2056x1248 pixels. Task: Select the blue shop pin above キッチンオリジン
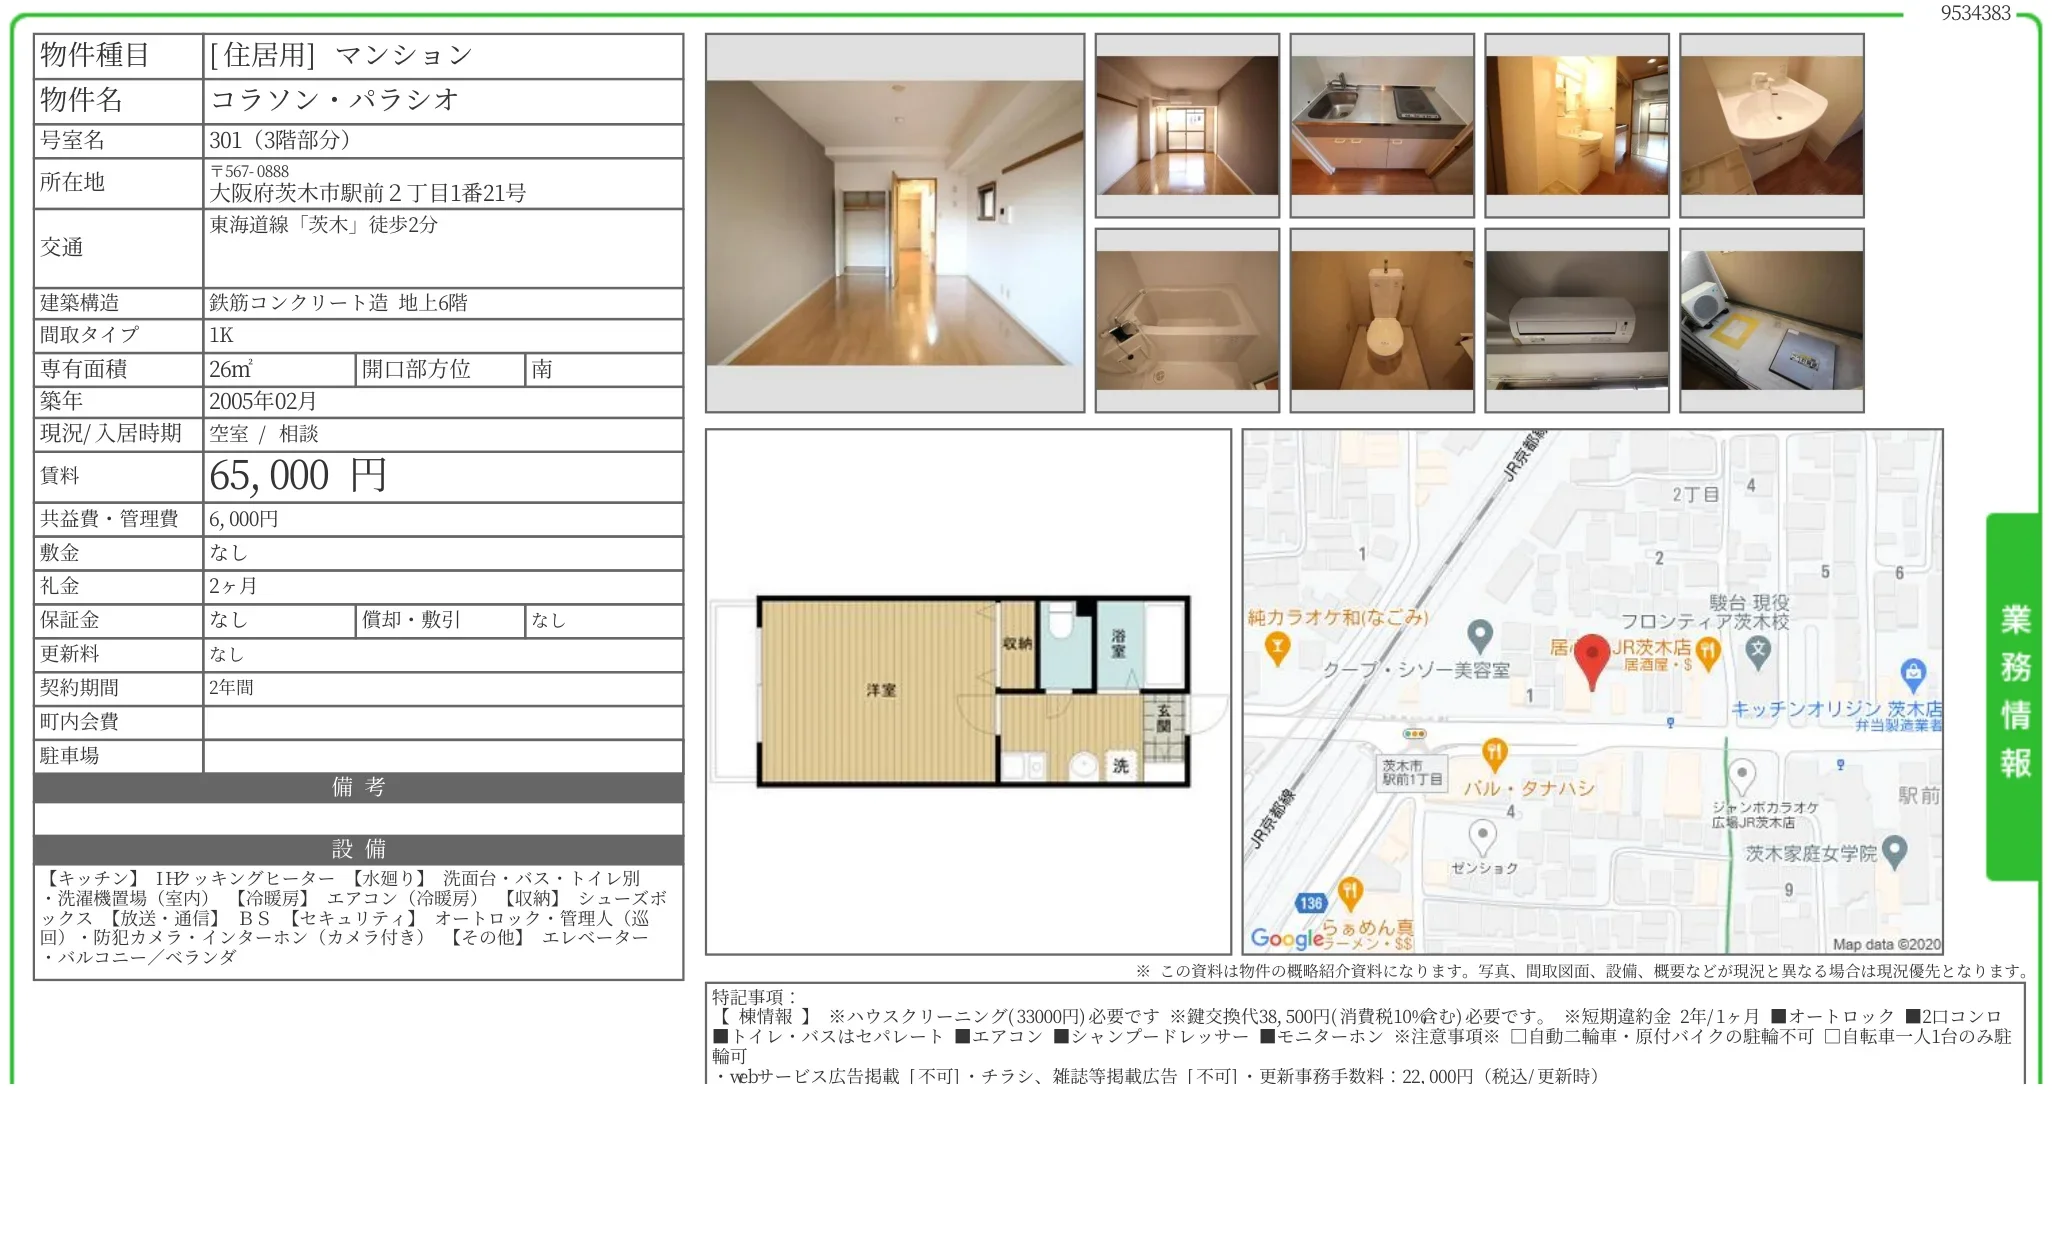(1913, 675)
